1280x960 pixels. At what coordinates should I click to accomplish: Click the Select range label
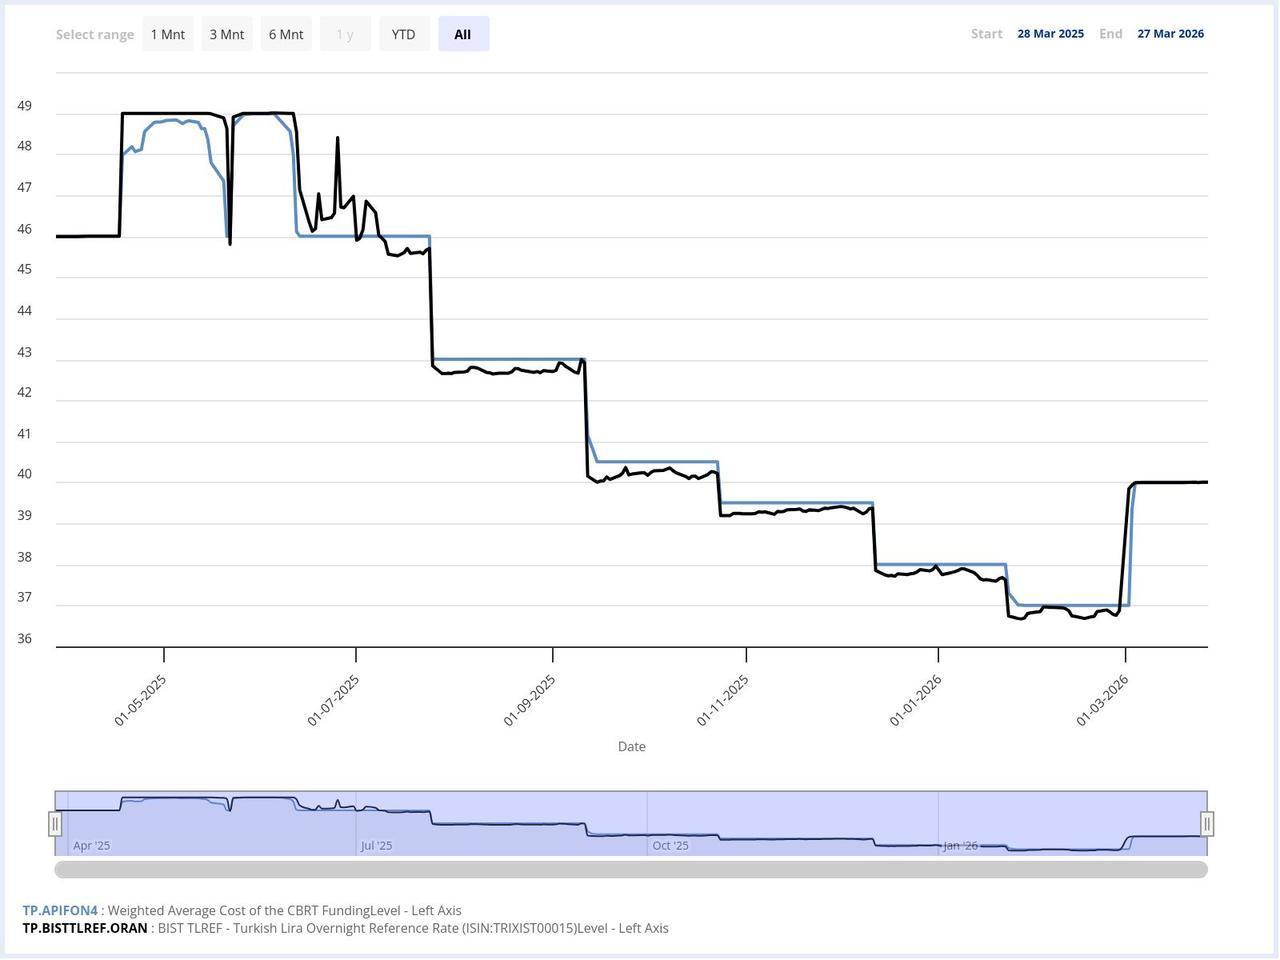tap(95, 33)
